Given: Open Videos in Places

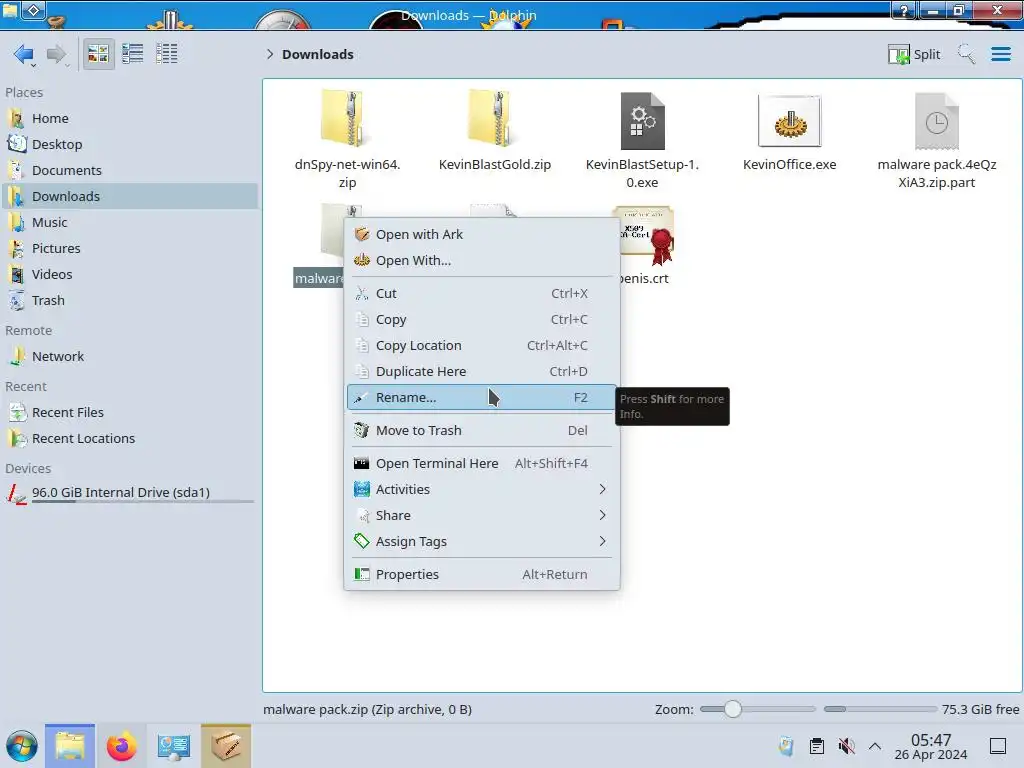Looking at the screenshot, I should coord(129,274).
